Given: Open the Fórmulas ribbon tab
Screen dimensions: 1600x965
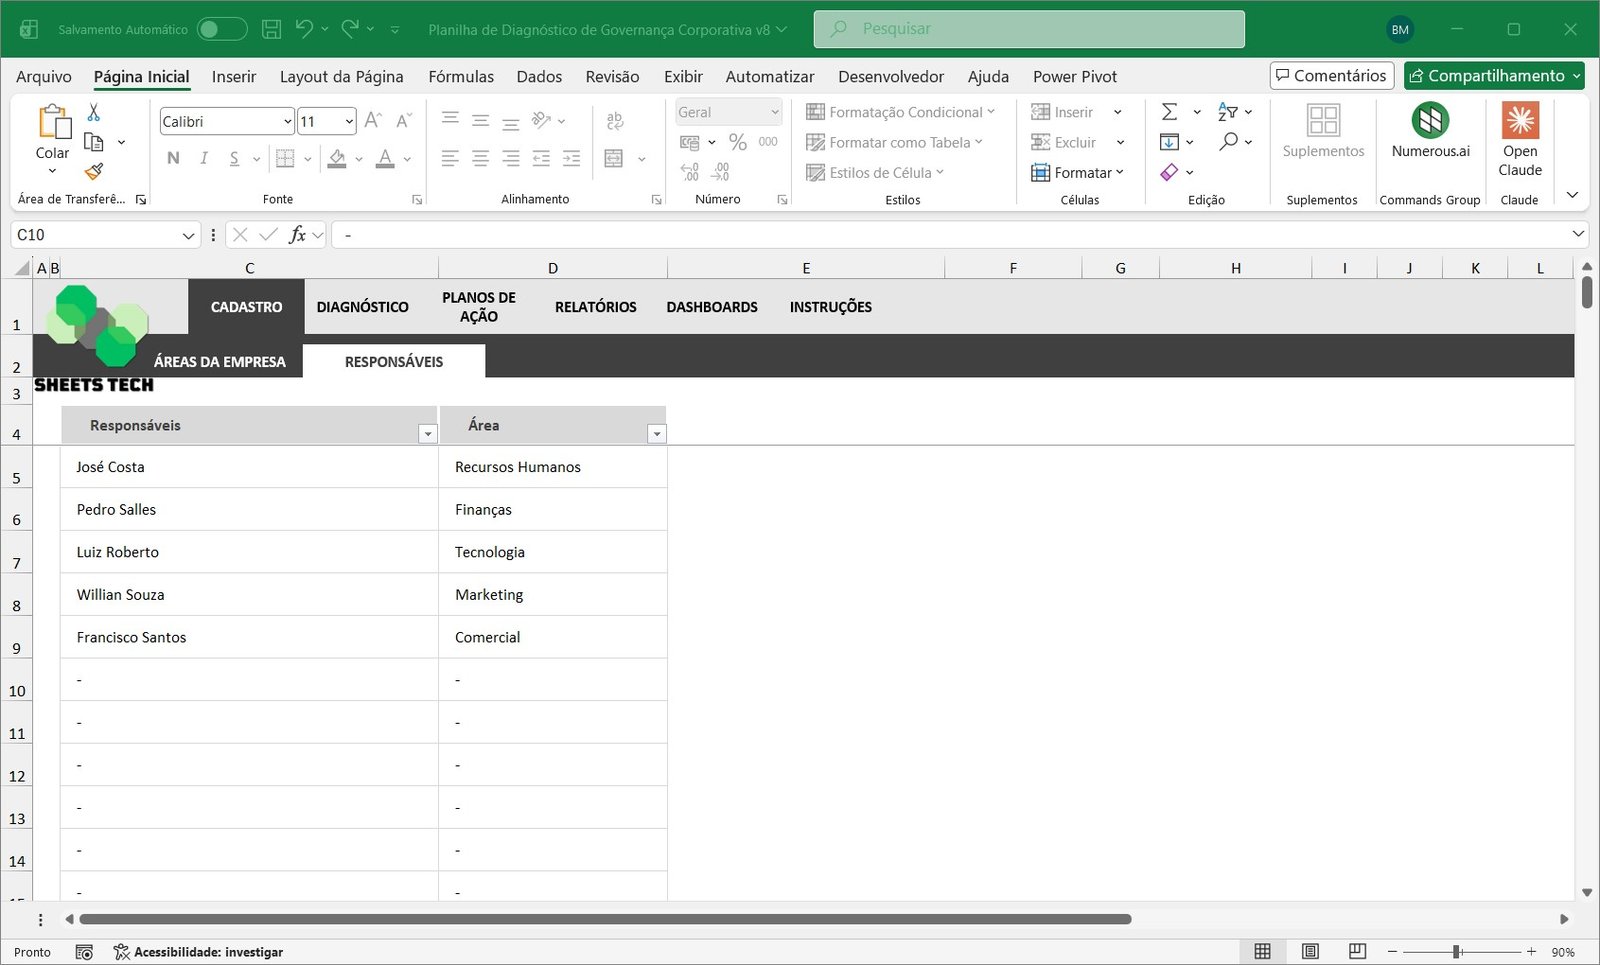Looking at the screenshot, I should [461, 77].
